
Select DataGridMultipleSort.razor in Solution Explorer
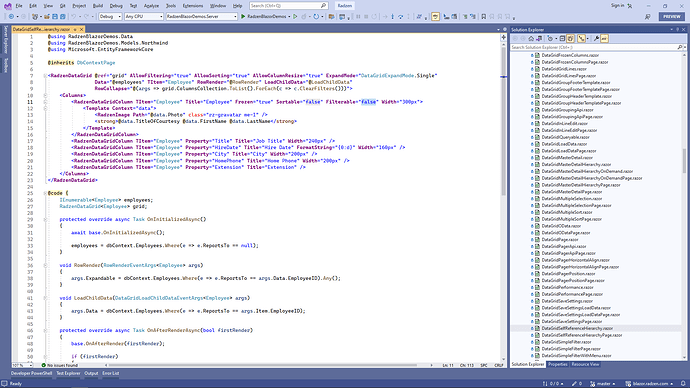(x=567, y=212)
